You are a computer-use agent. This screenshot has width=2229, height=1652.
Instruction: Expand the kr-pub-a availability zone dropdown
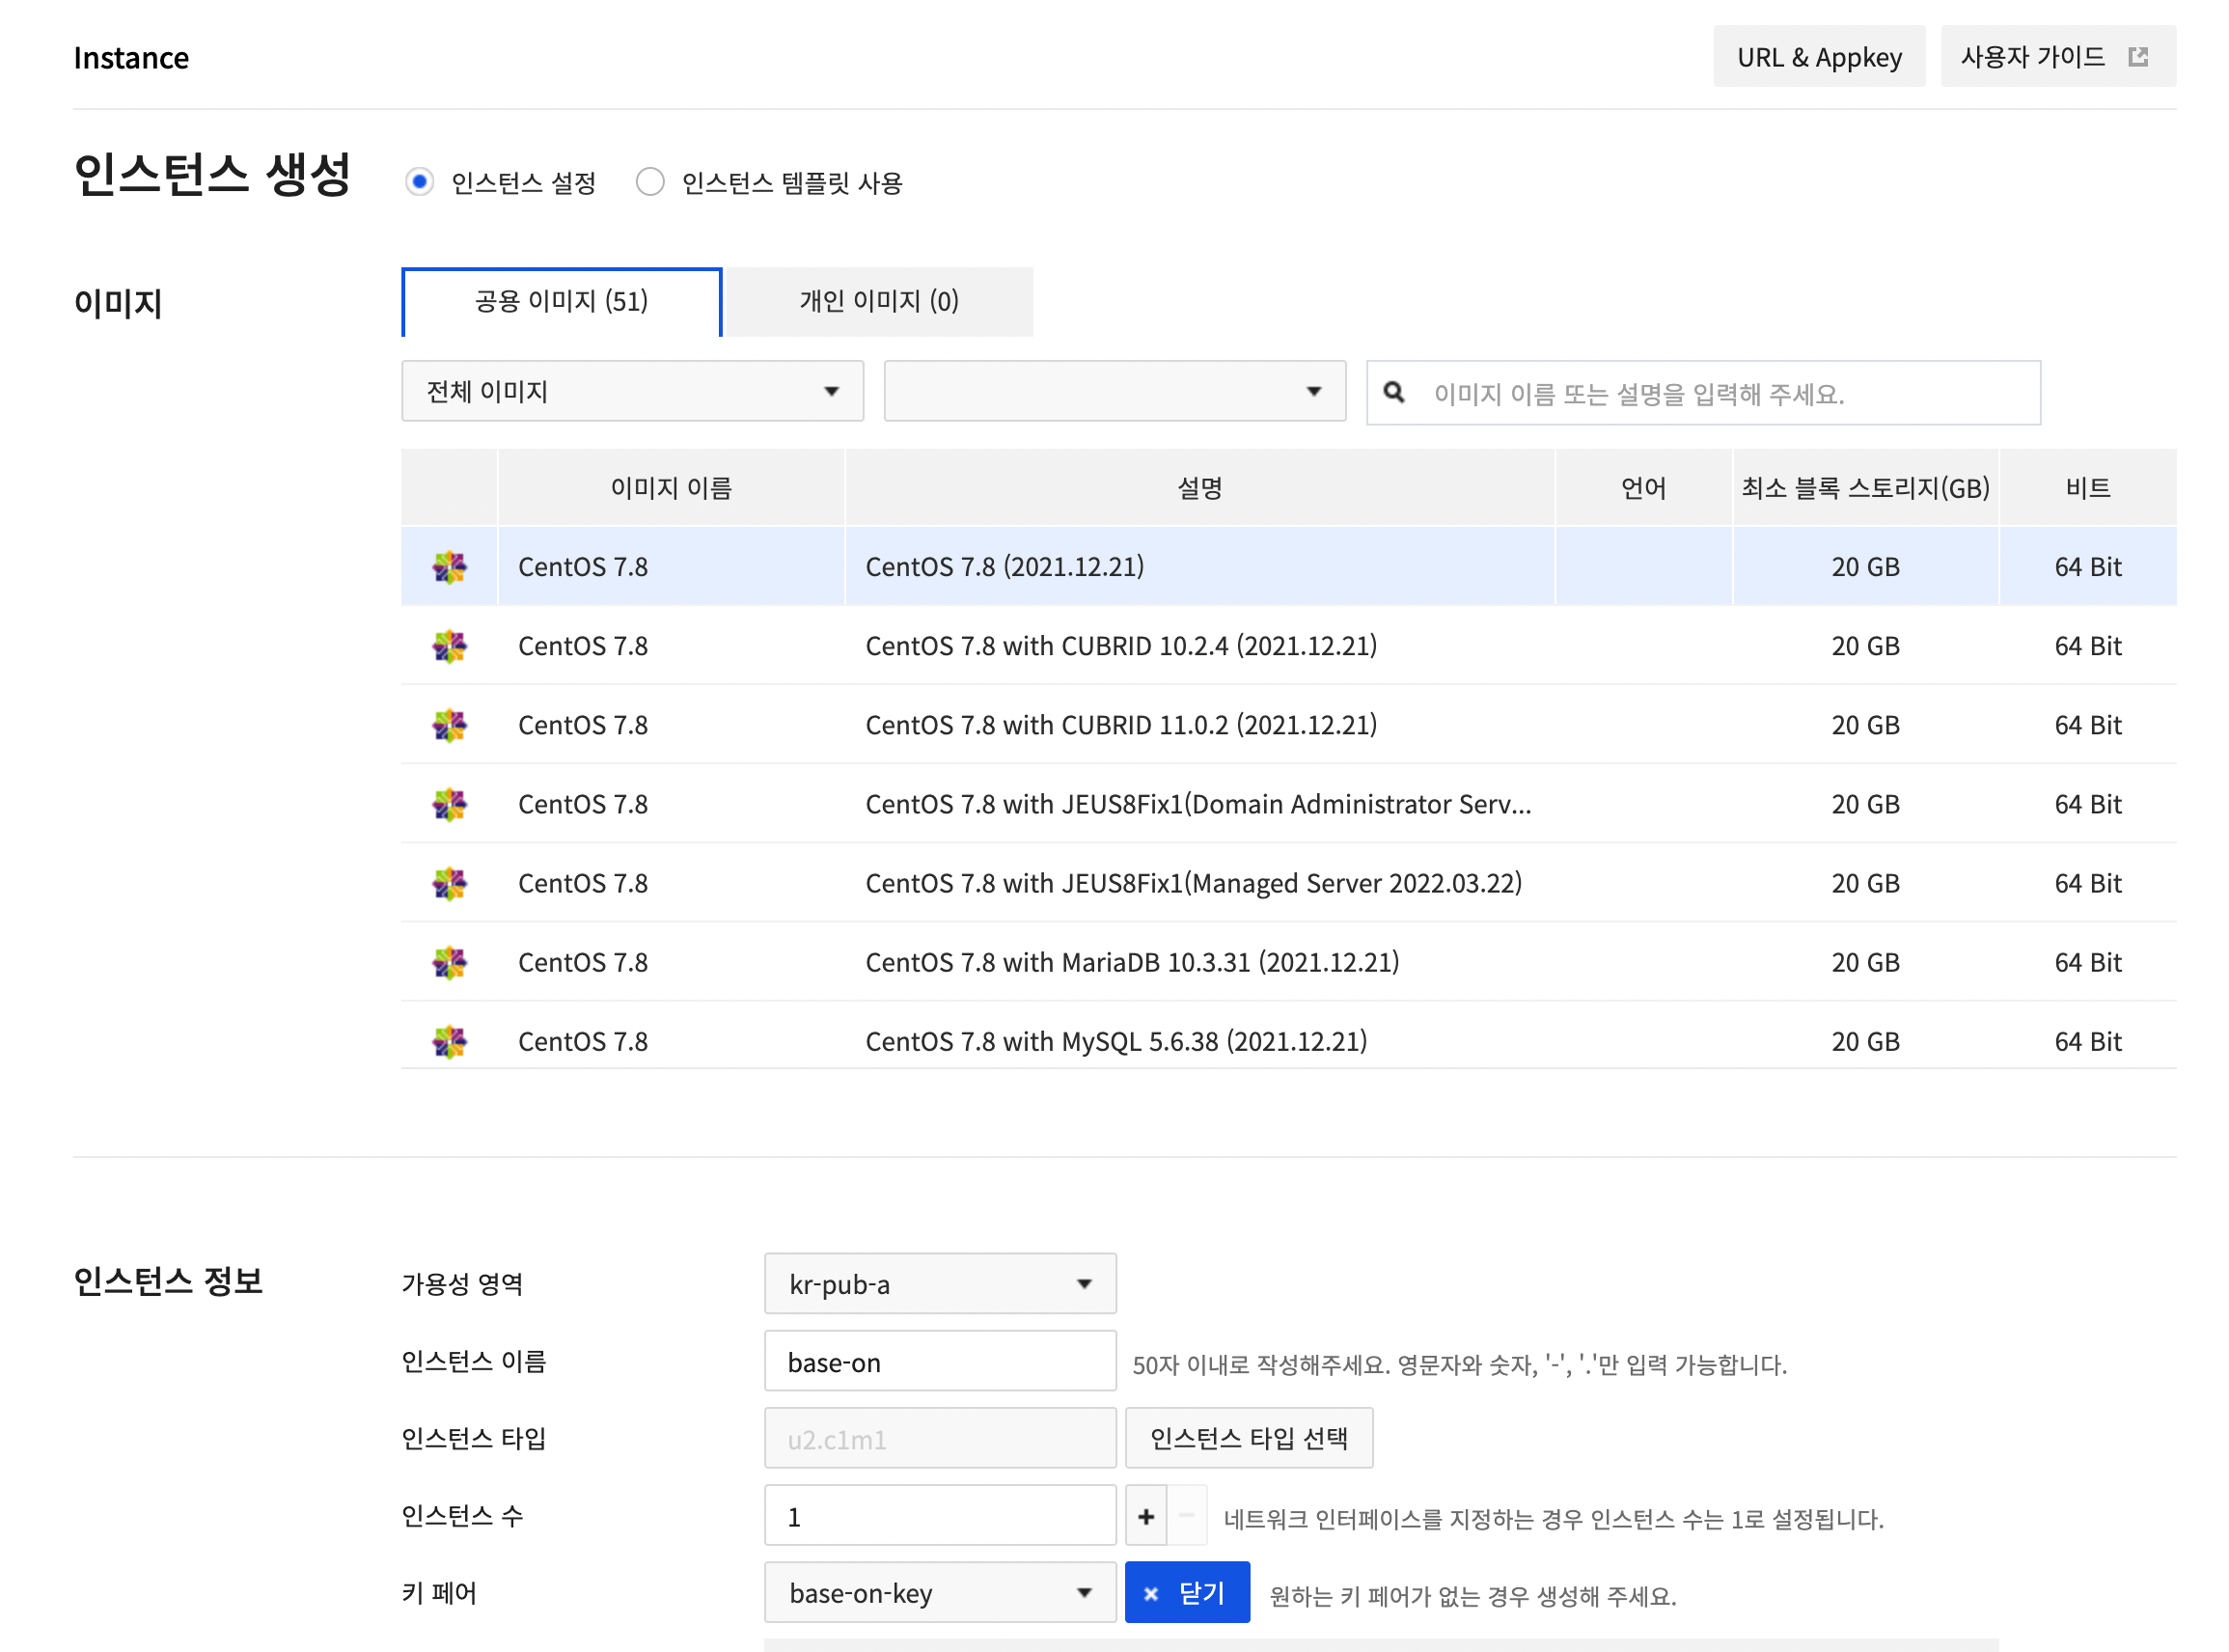[x=939, y=1283]
